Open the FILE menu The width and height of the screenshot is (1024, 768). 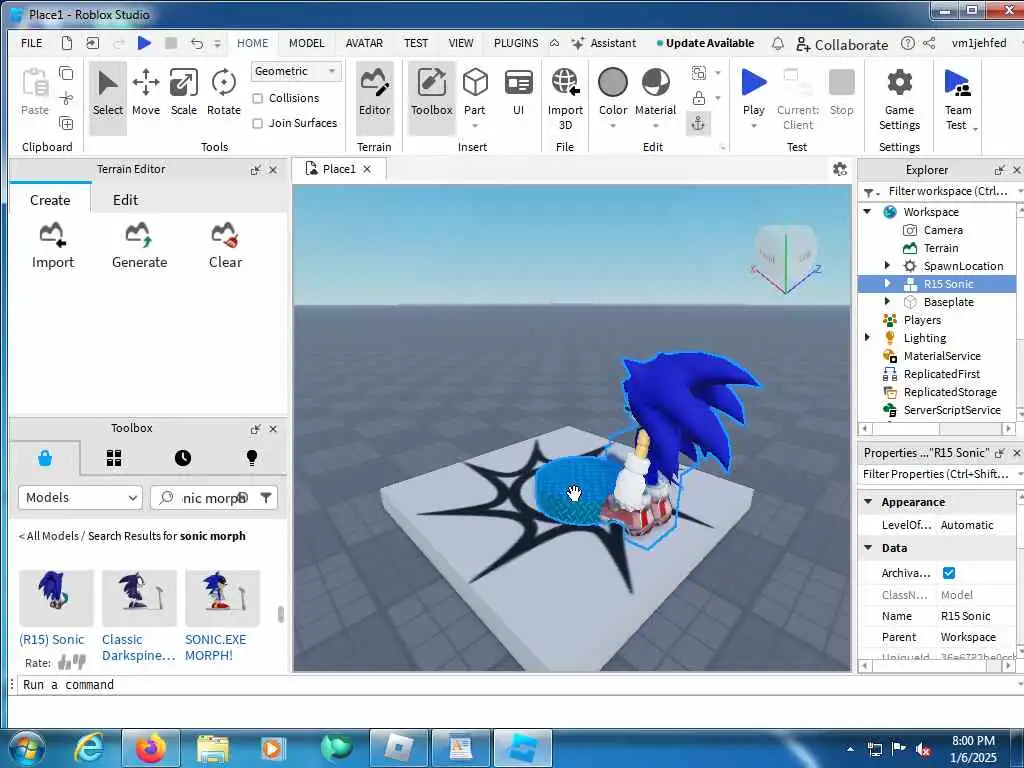coord(31,43)
